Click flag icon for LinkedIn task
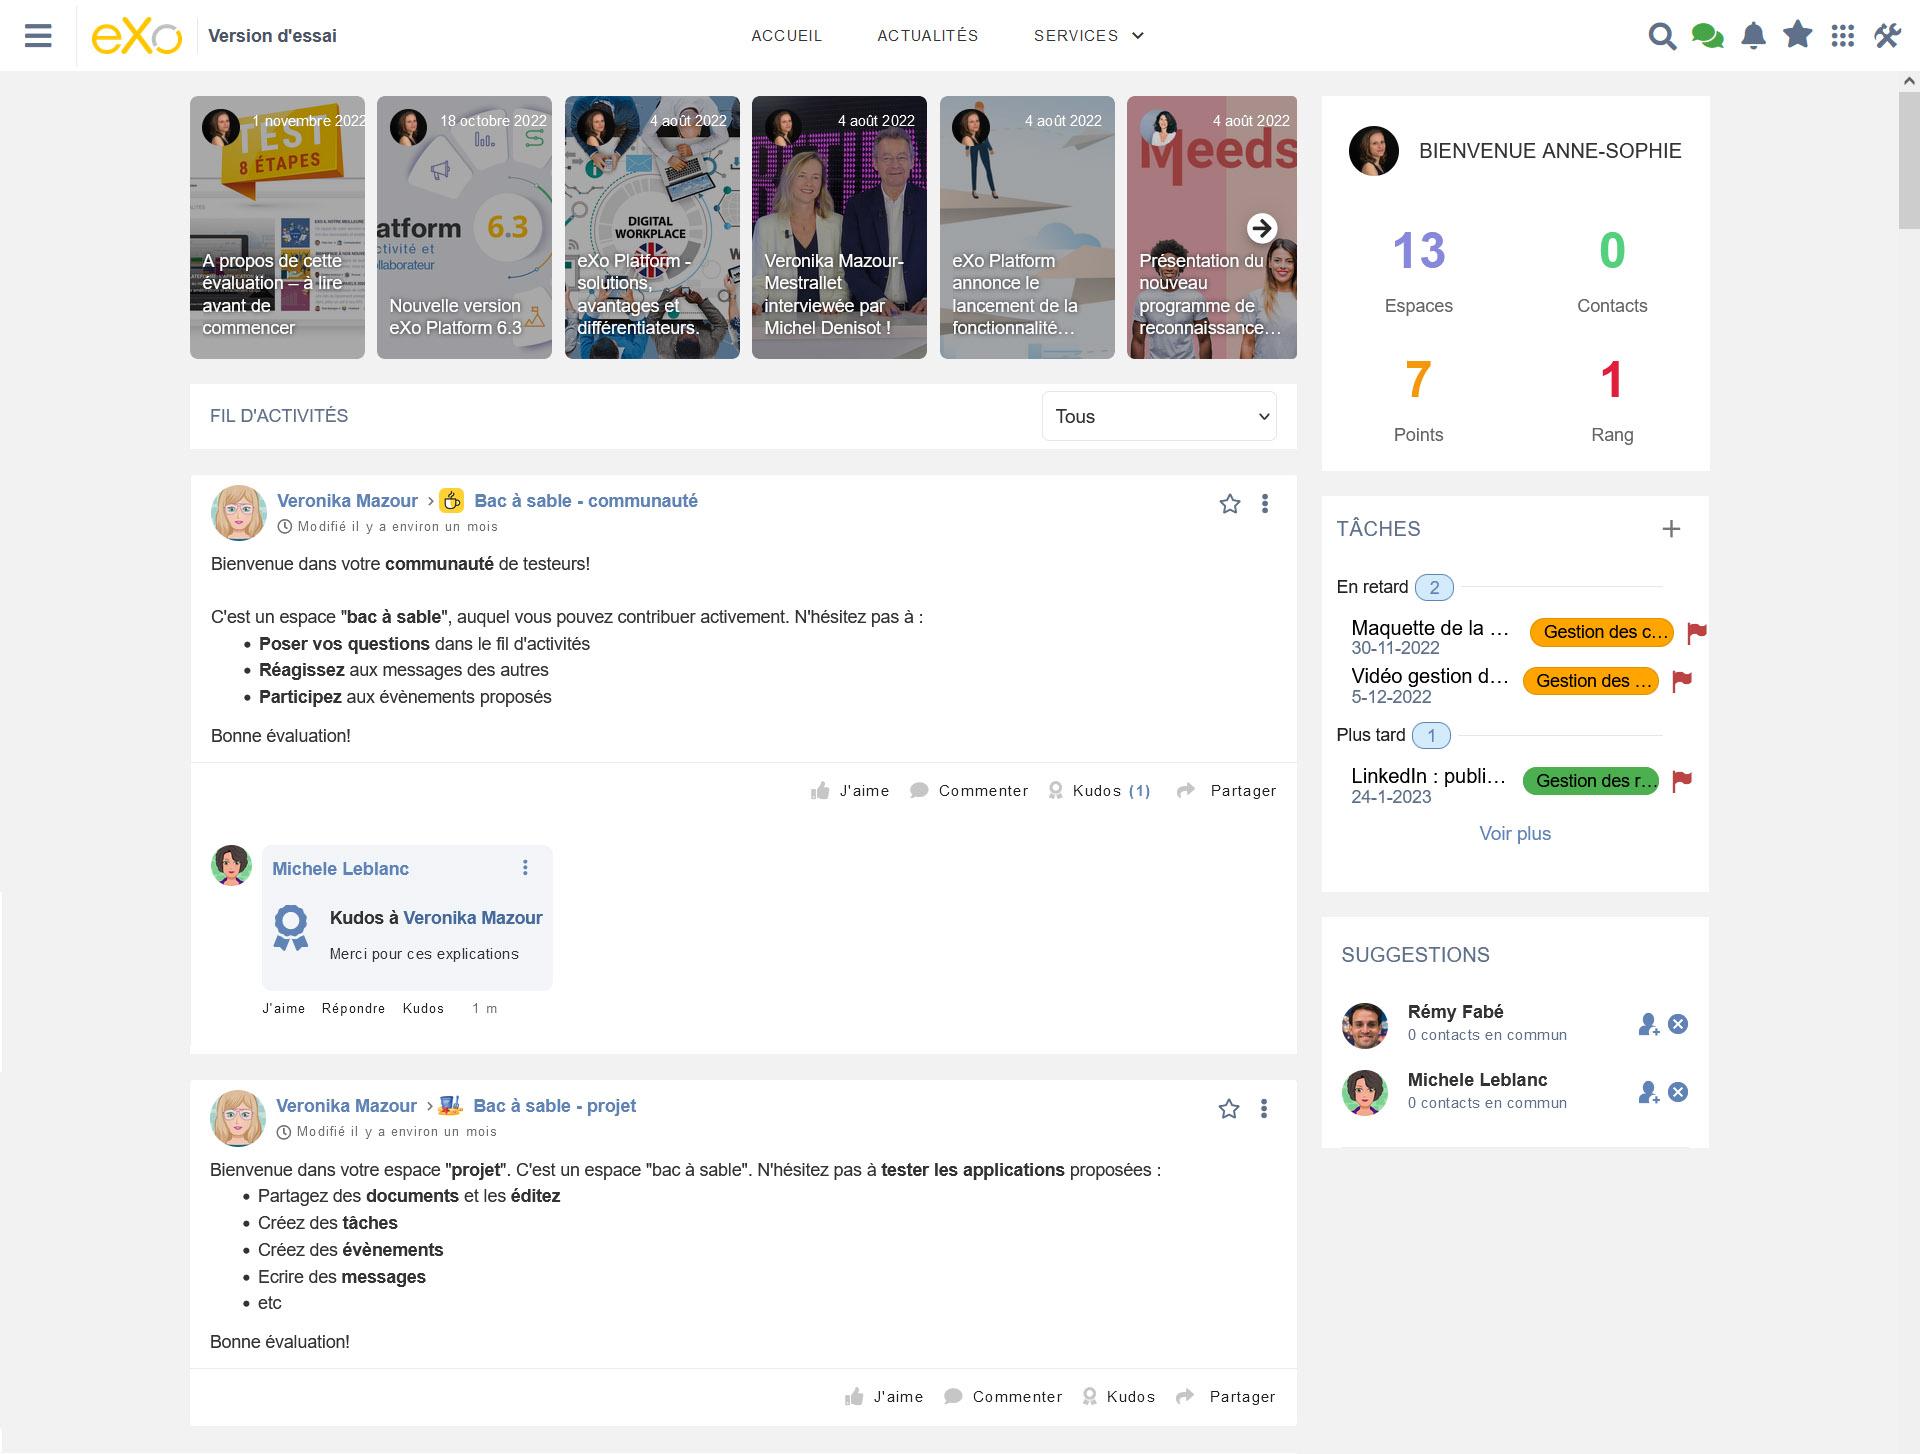Viewport: 1920px width, 1454px height. (1682, 781)
